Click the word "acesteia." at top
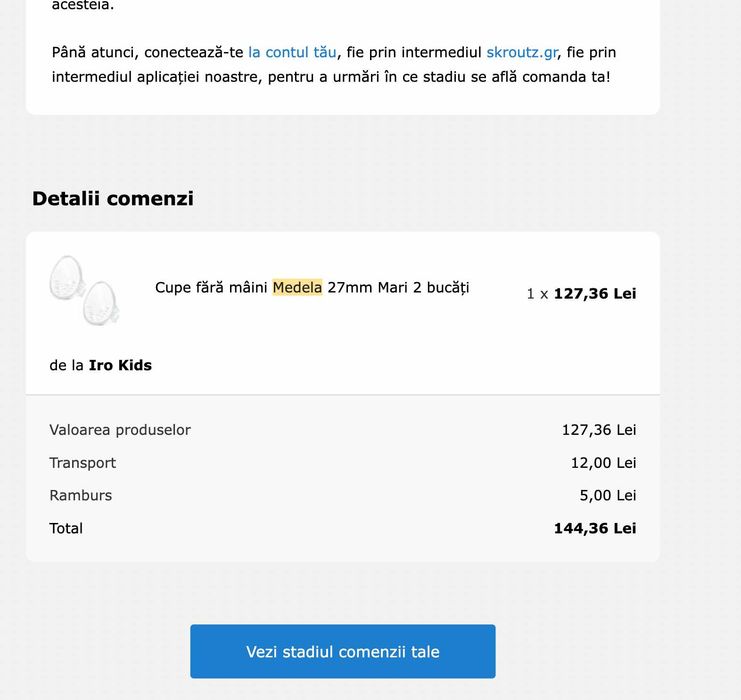Viewport: 741px width, 700px height. (x=83, y=5)
